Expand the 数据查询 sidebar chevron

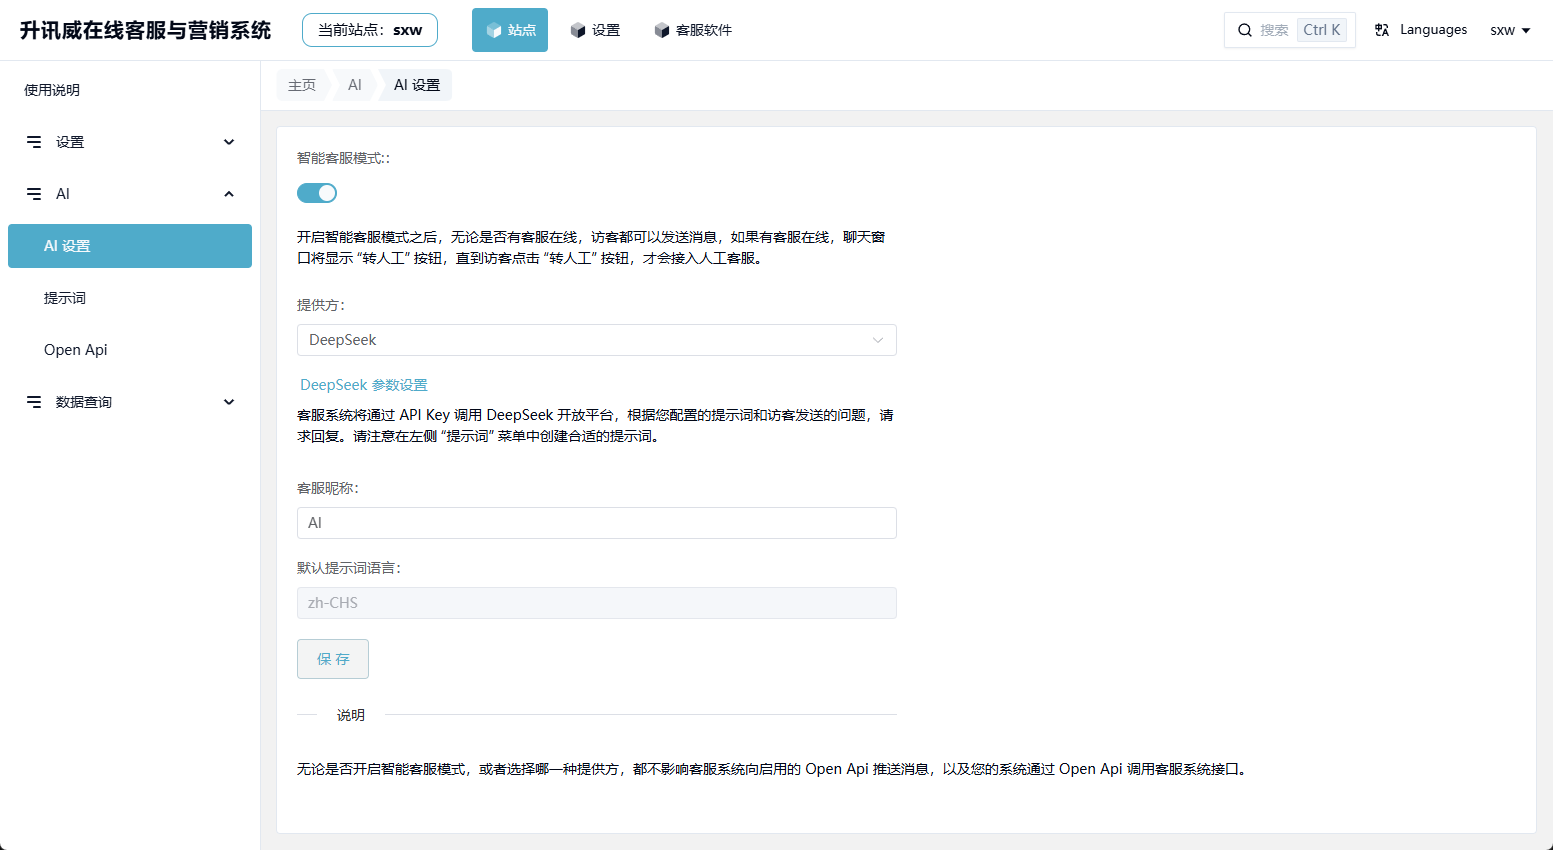229,402
